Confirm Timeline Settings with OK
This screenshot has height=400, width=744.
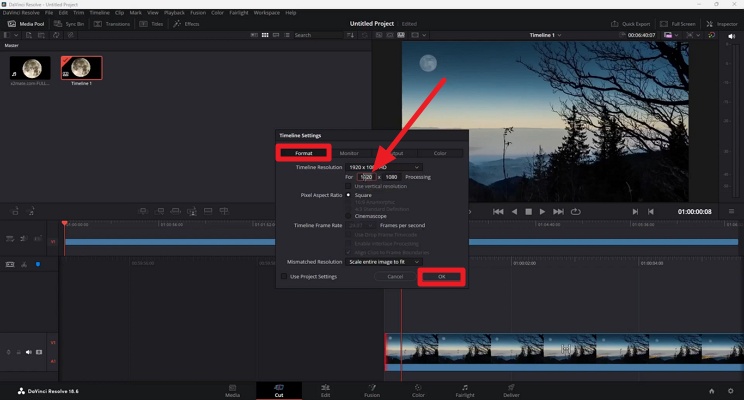pyautogui.click(x=441, y=277)
